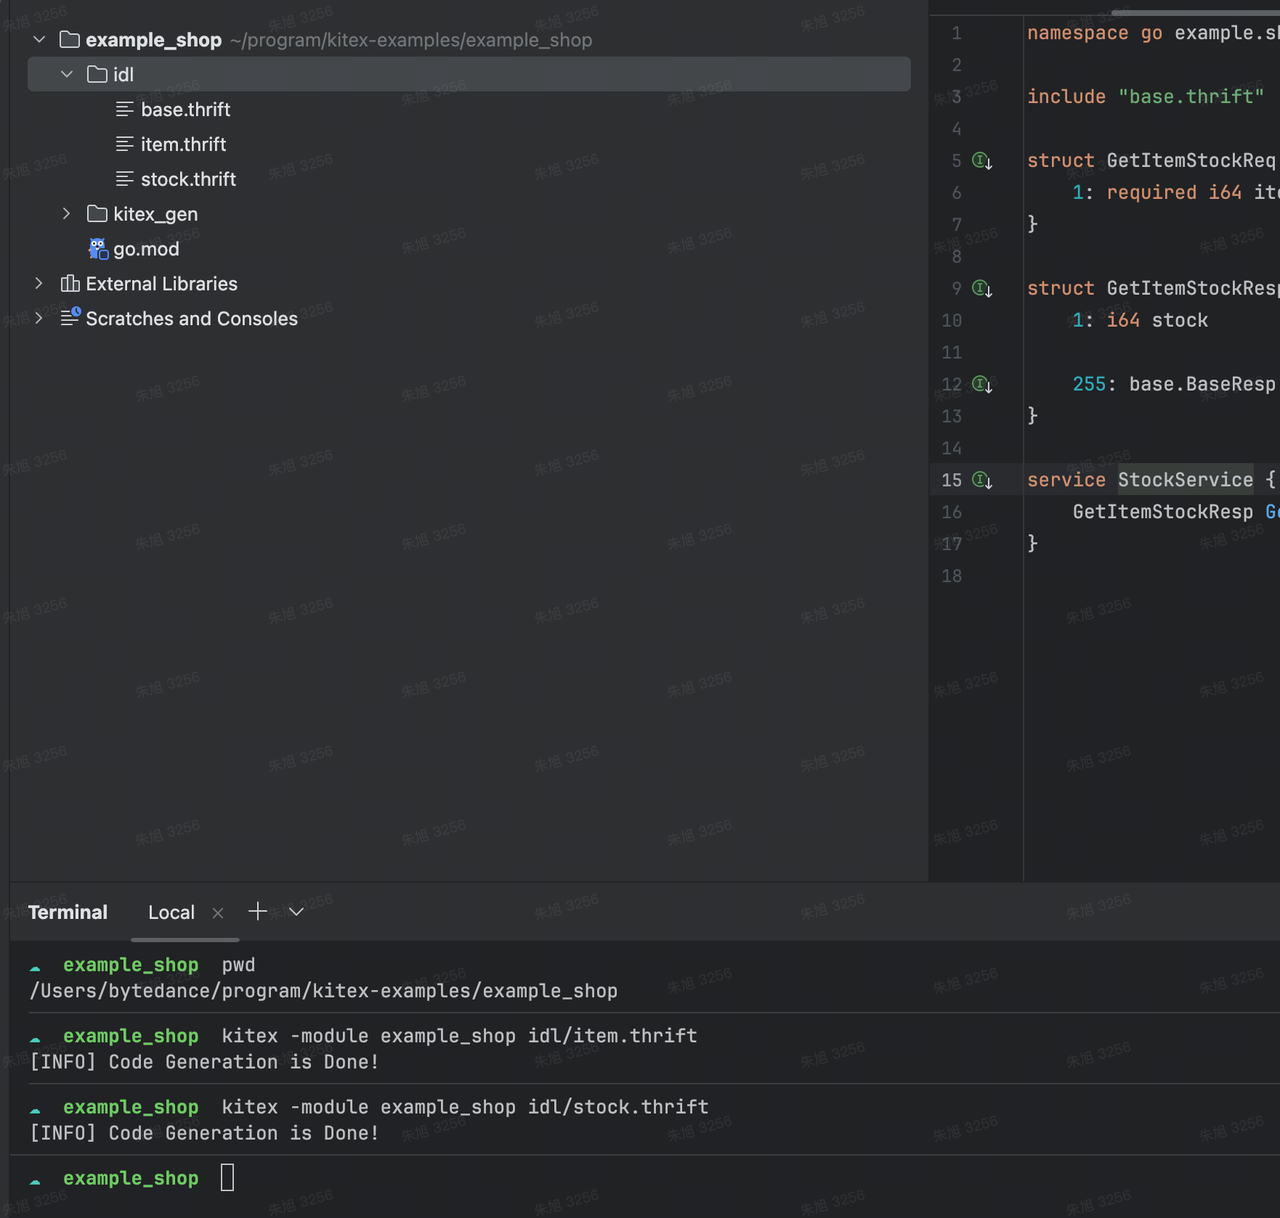
Task: Select External Libraries label
Action: coord(161,284)
